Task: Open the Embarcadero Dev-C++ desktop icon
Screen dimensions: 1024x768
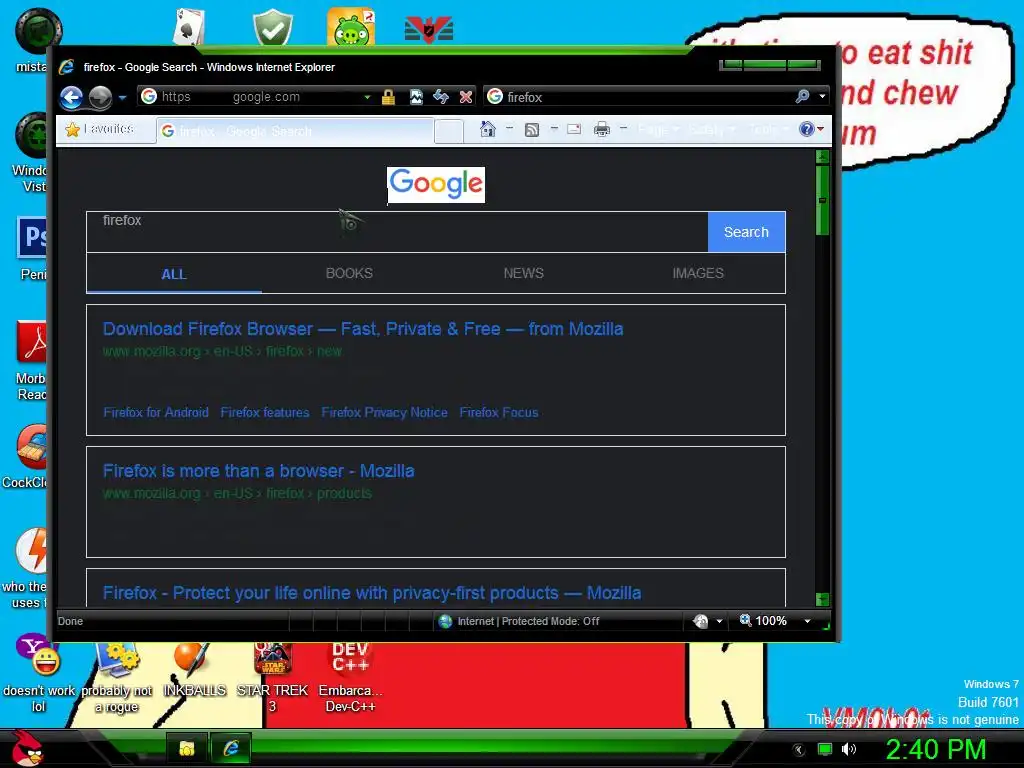Action: click(x=351, y=678)
